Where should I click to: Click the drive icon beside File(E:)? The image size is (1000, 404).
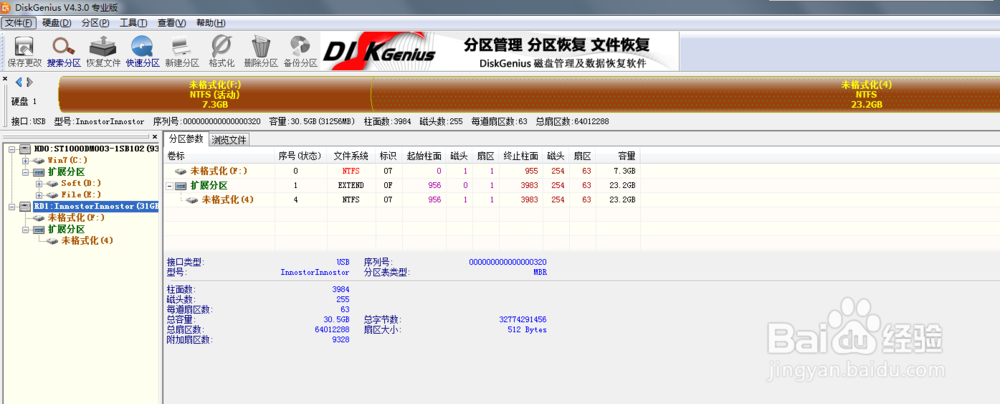tap(52, 195)
